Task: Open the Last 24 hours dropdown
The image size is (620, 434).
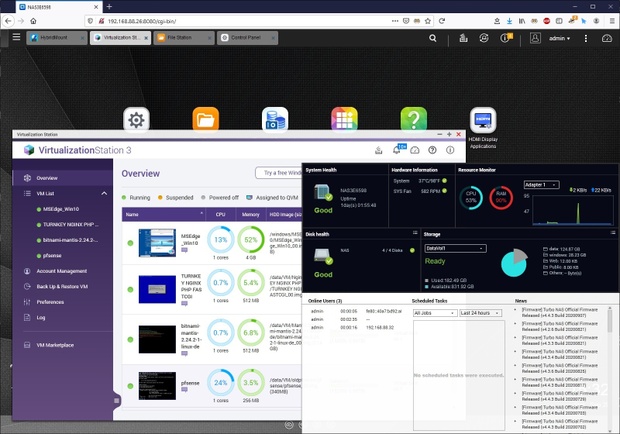Action: (x=480, y=313)
